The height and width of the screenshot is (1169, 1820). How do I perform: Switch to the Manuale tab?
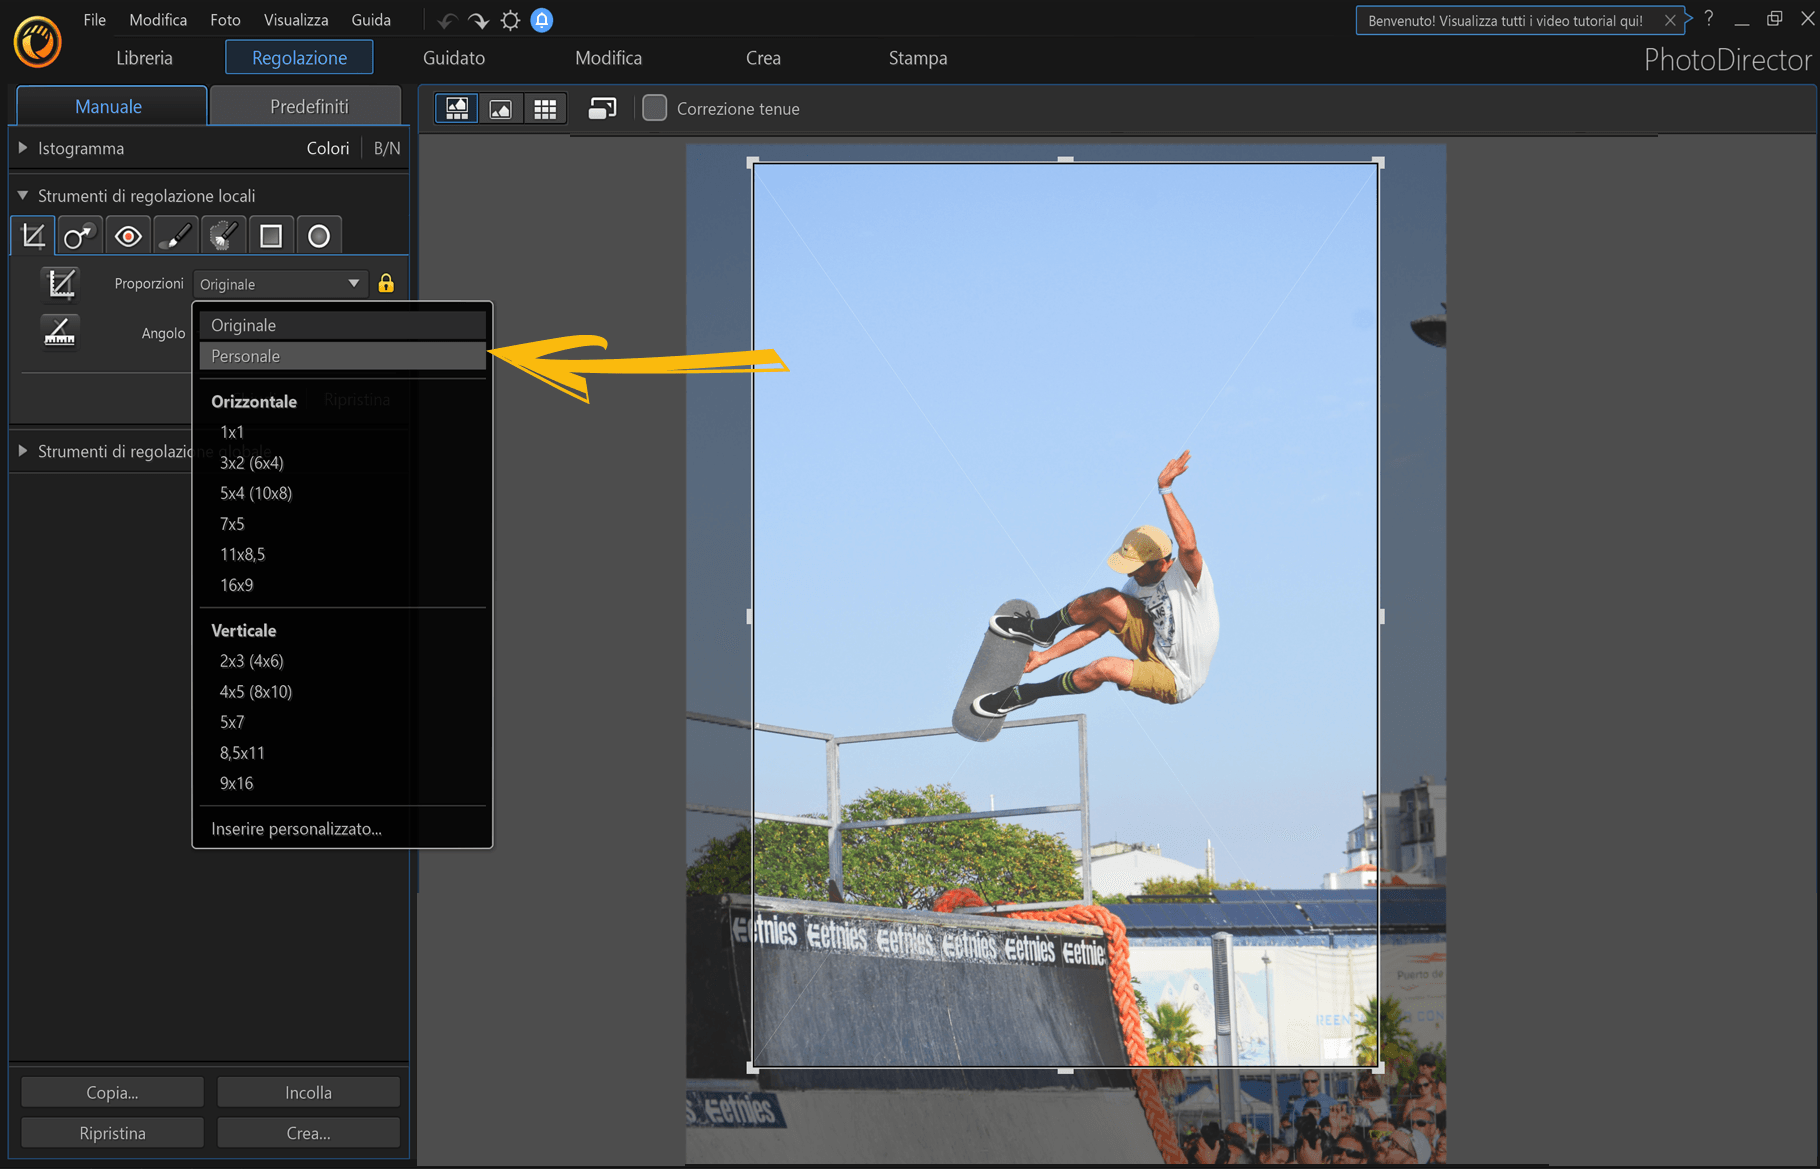point(110,106)
